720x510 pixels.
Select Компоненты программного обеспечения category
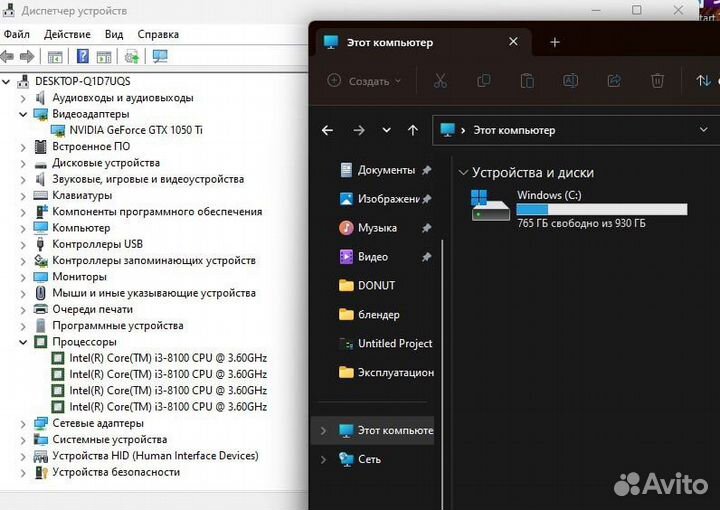(157, 212)
